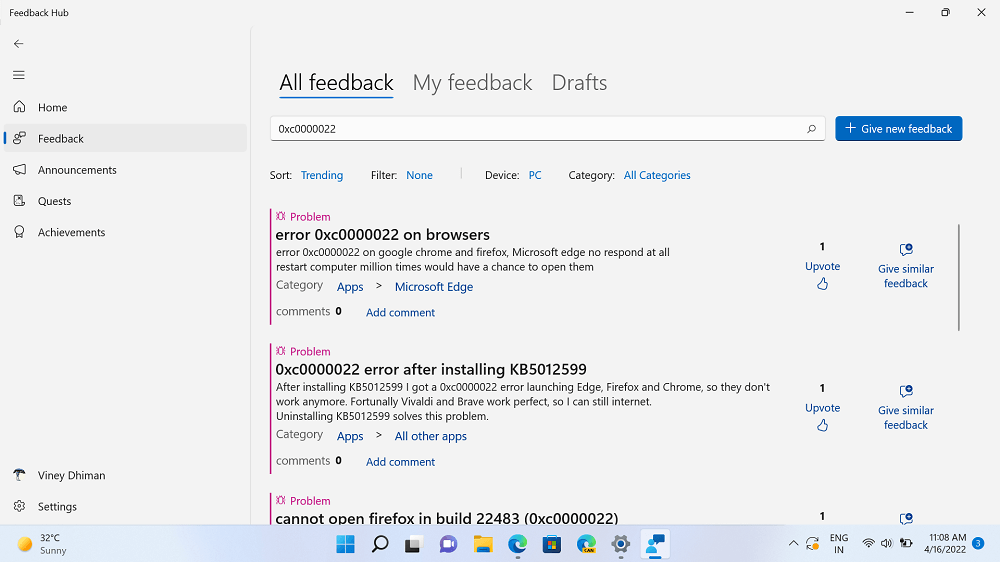The height and width of the screenshot is (562, 1000).
Task: Switch to Drafts tab
Action: [x=579, y=83]
